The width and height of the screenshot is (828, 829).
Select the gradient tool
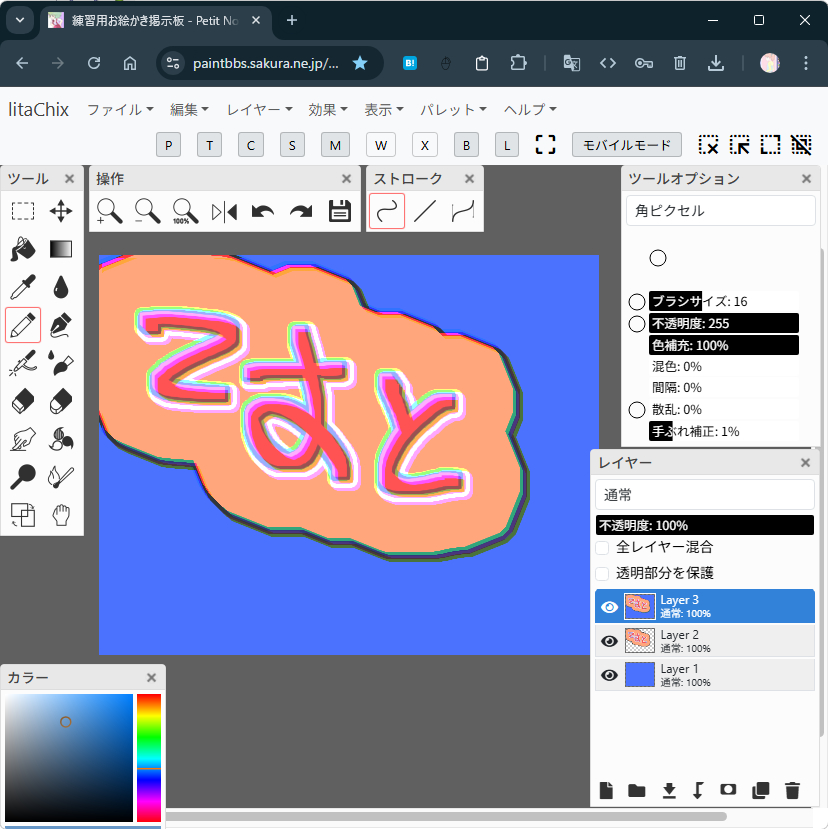(61, 249)
